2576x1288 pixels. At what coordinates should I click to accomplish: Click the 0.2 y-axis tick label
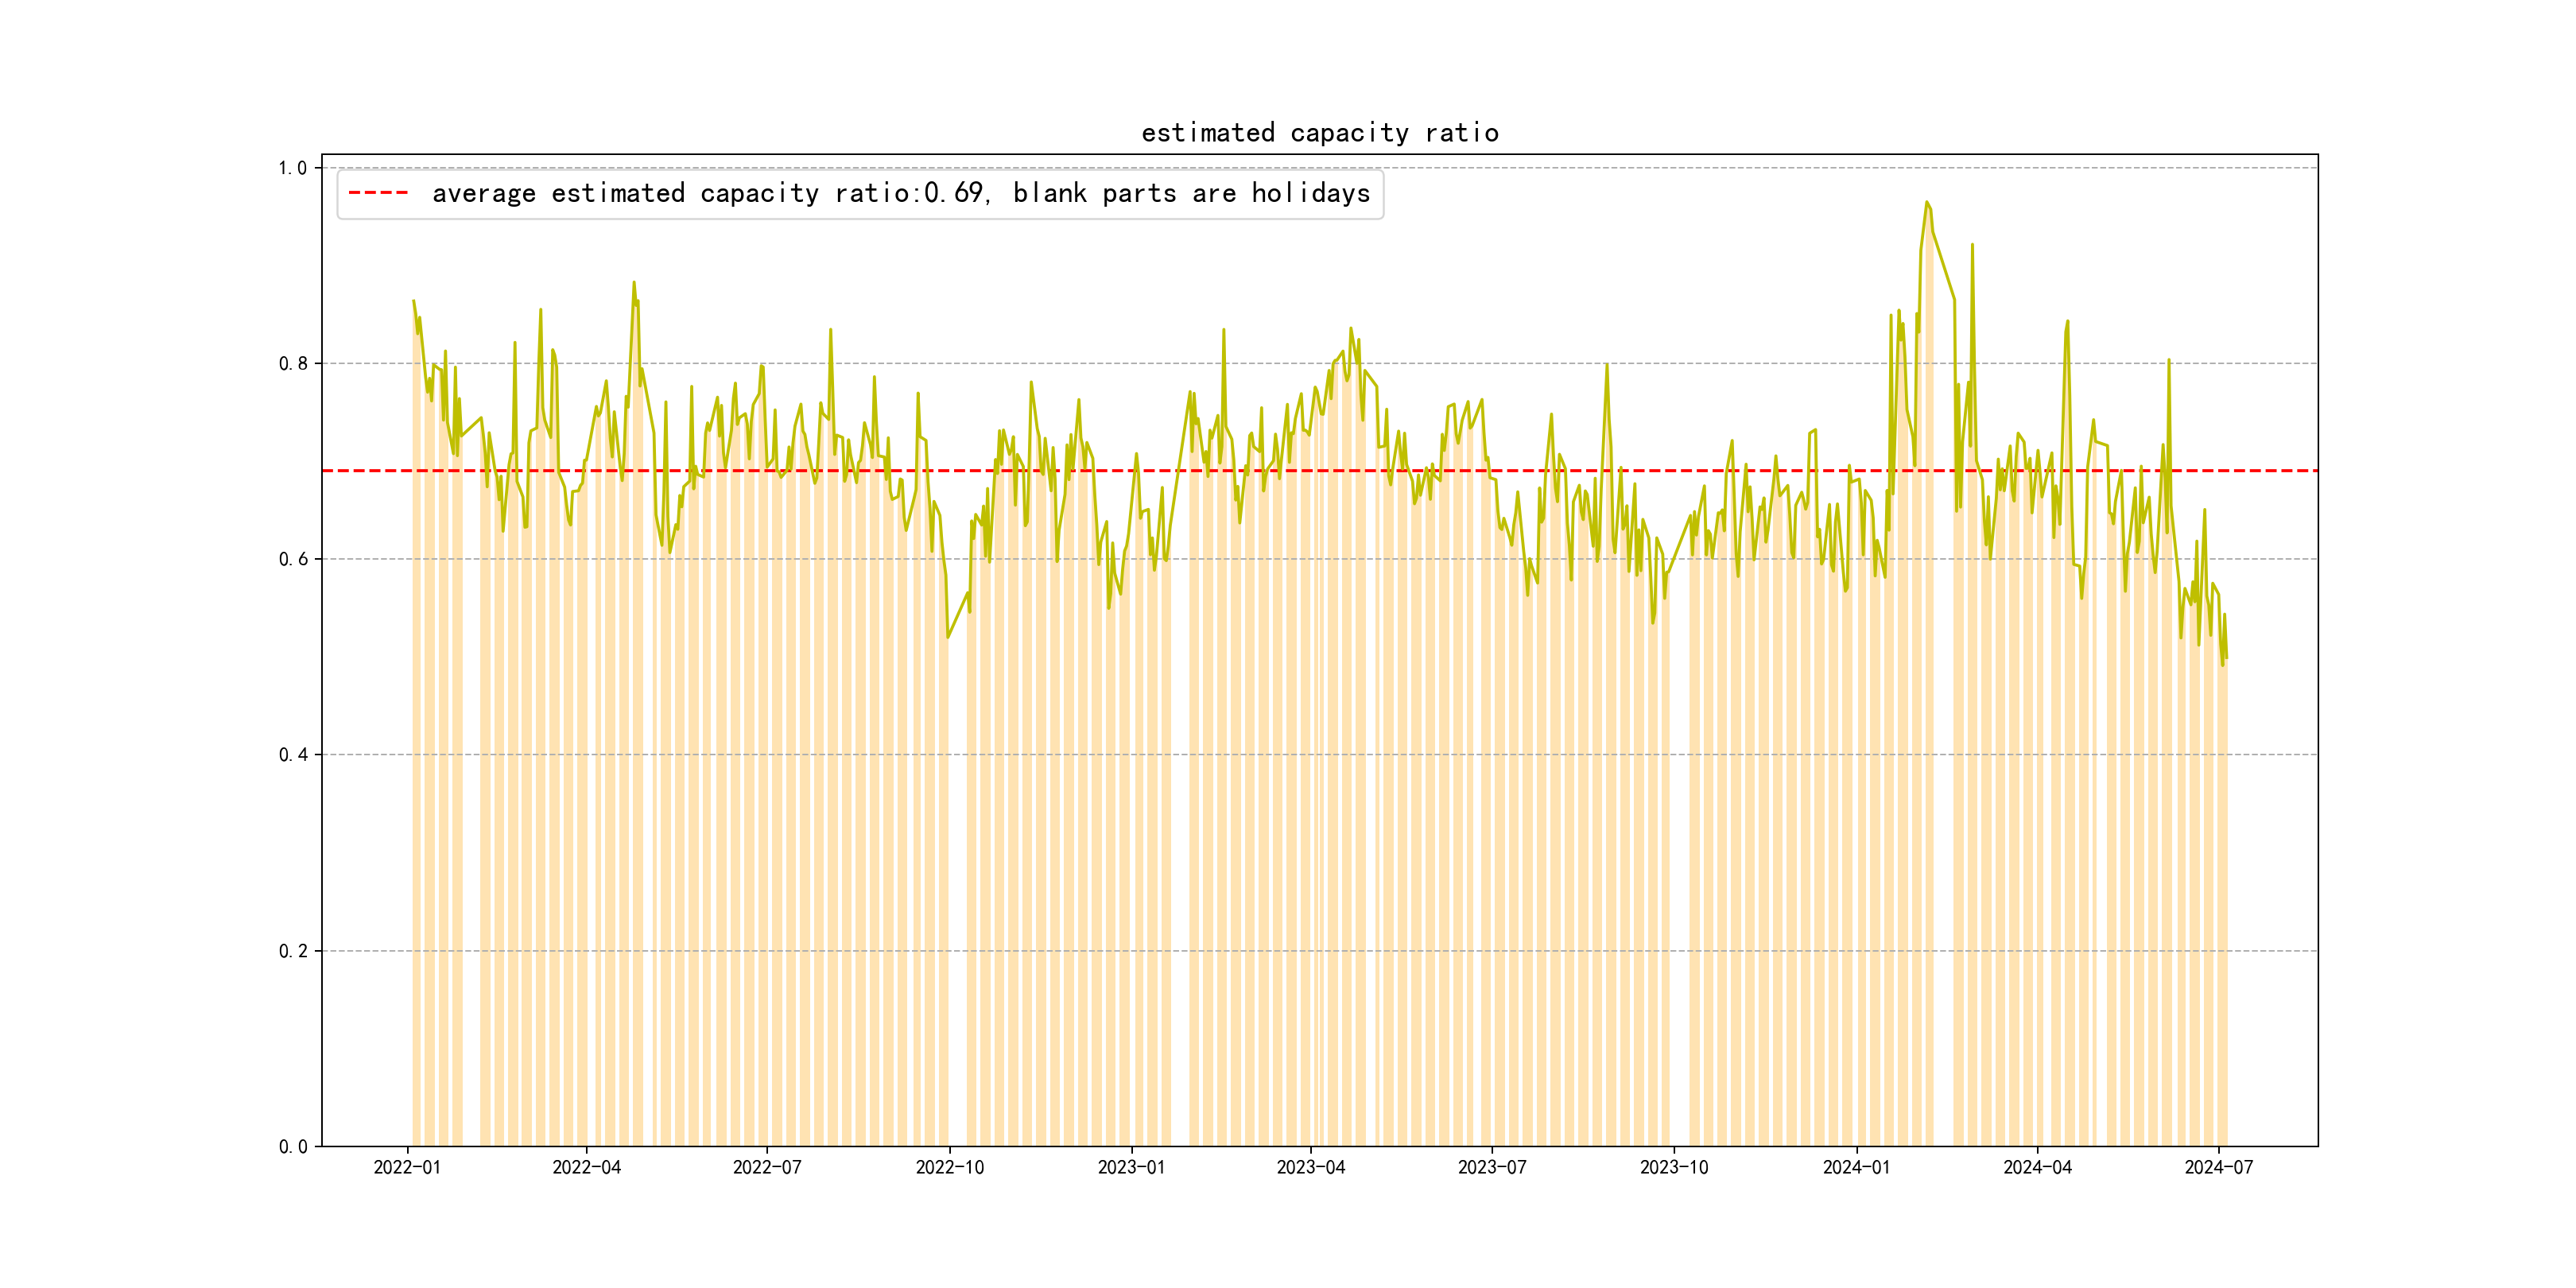[293, 951]
